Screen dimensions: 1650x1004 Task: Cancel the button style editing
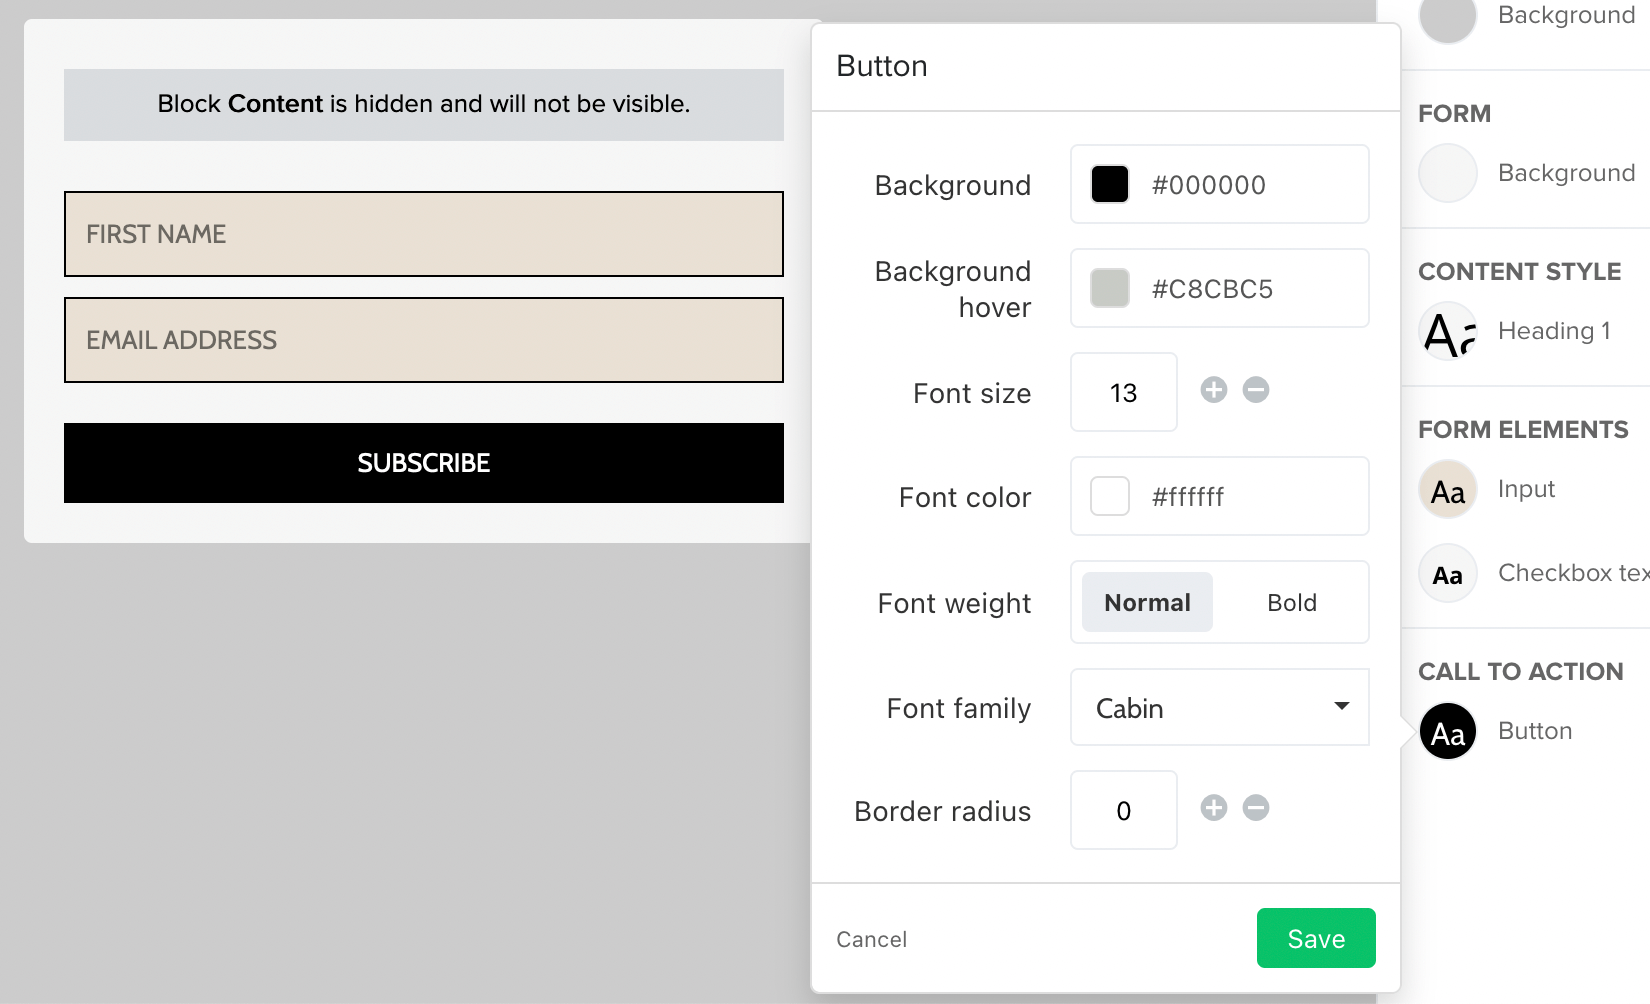point(871,940)
